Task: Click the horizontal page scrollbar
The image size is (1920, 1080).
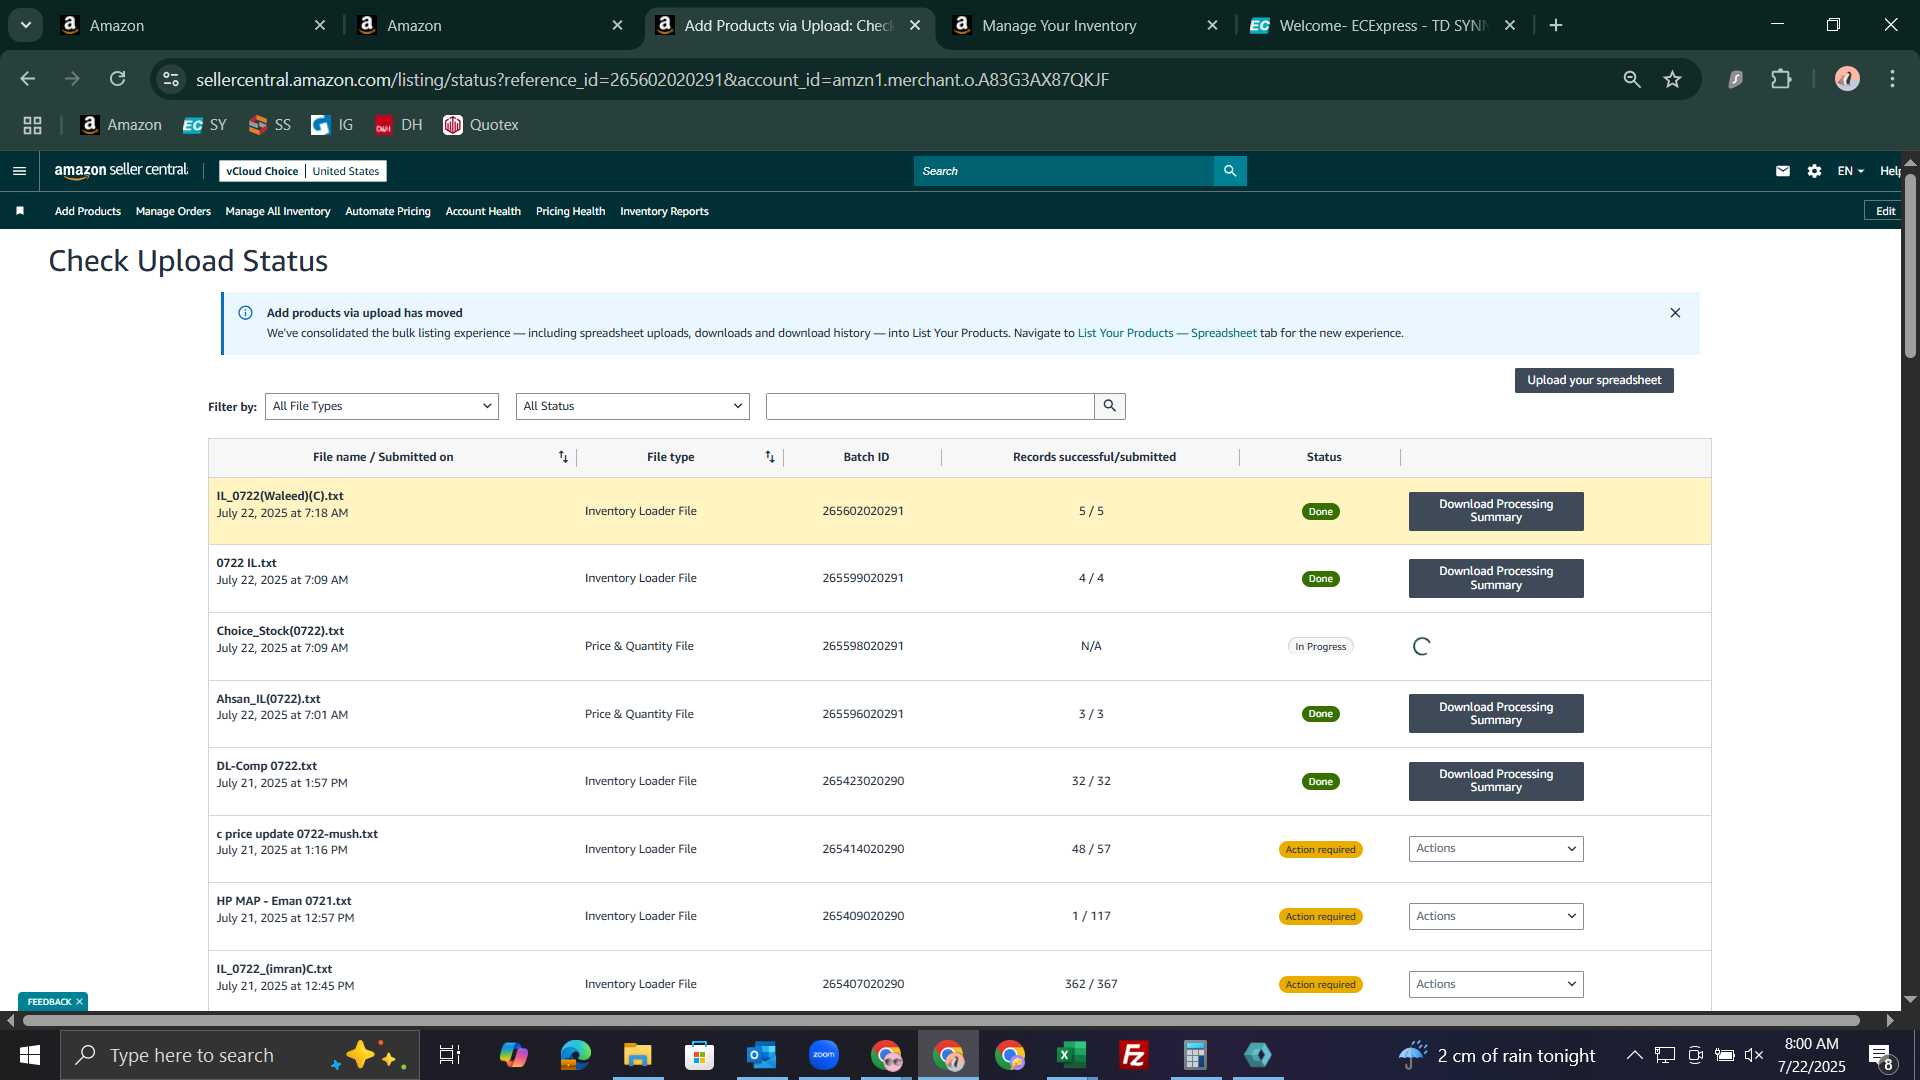Action: click(x=940, y=1021)
